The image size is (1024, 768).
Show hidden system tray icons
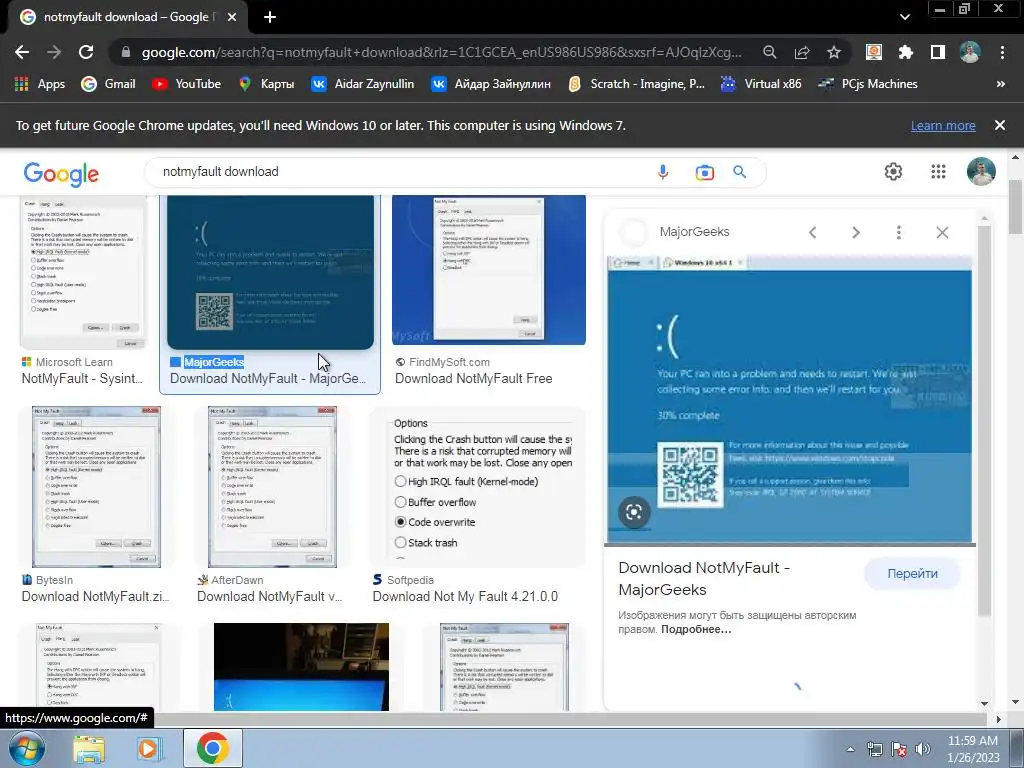pos(850,749)
